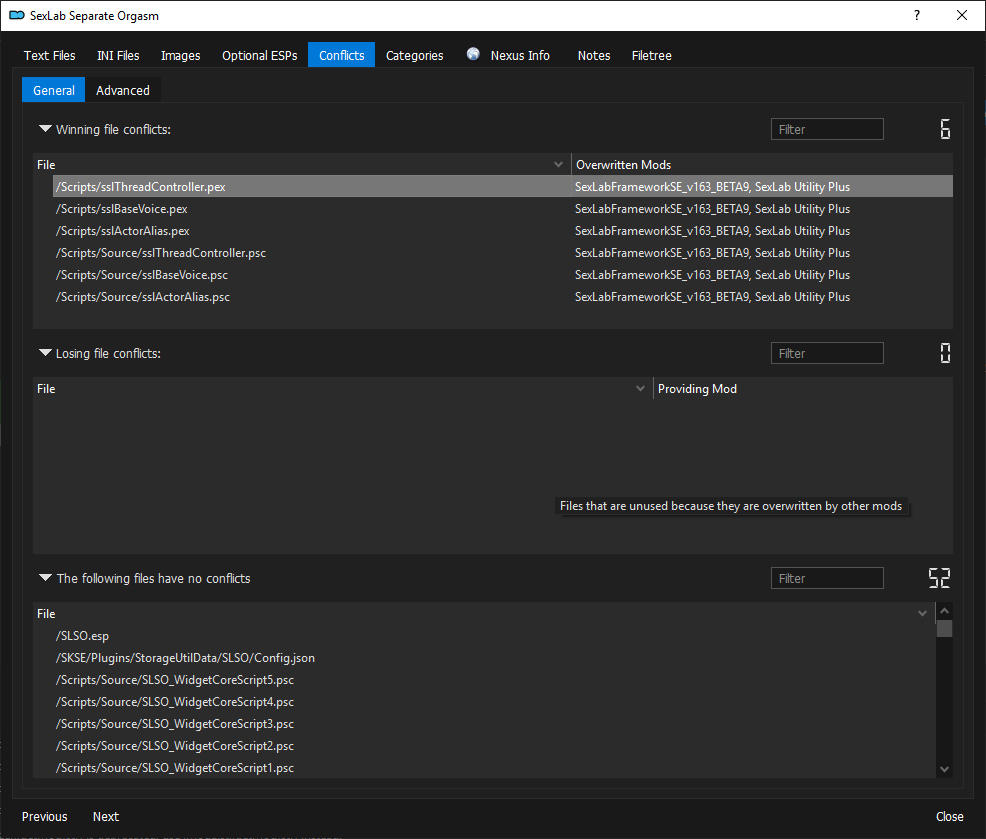Click the Next button
This screenshot has width=986, height=839.
click(106, 816)
